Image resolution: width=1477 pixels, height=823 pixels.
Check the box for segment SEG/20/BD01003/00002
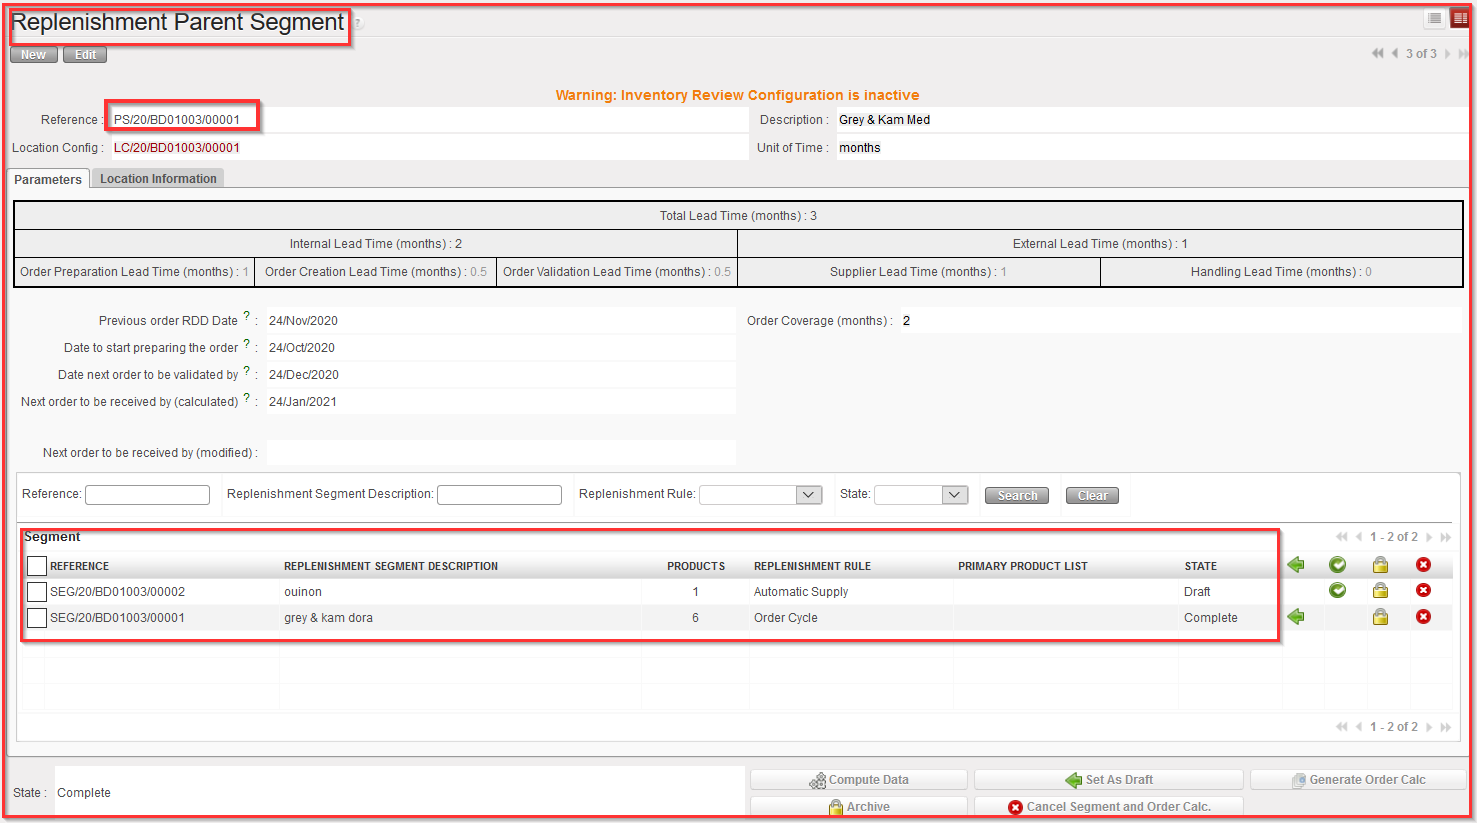pyautogui.click(x=37, y=592)
